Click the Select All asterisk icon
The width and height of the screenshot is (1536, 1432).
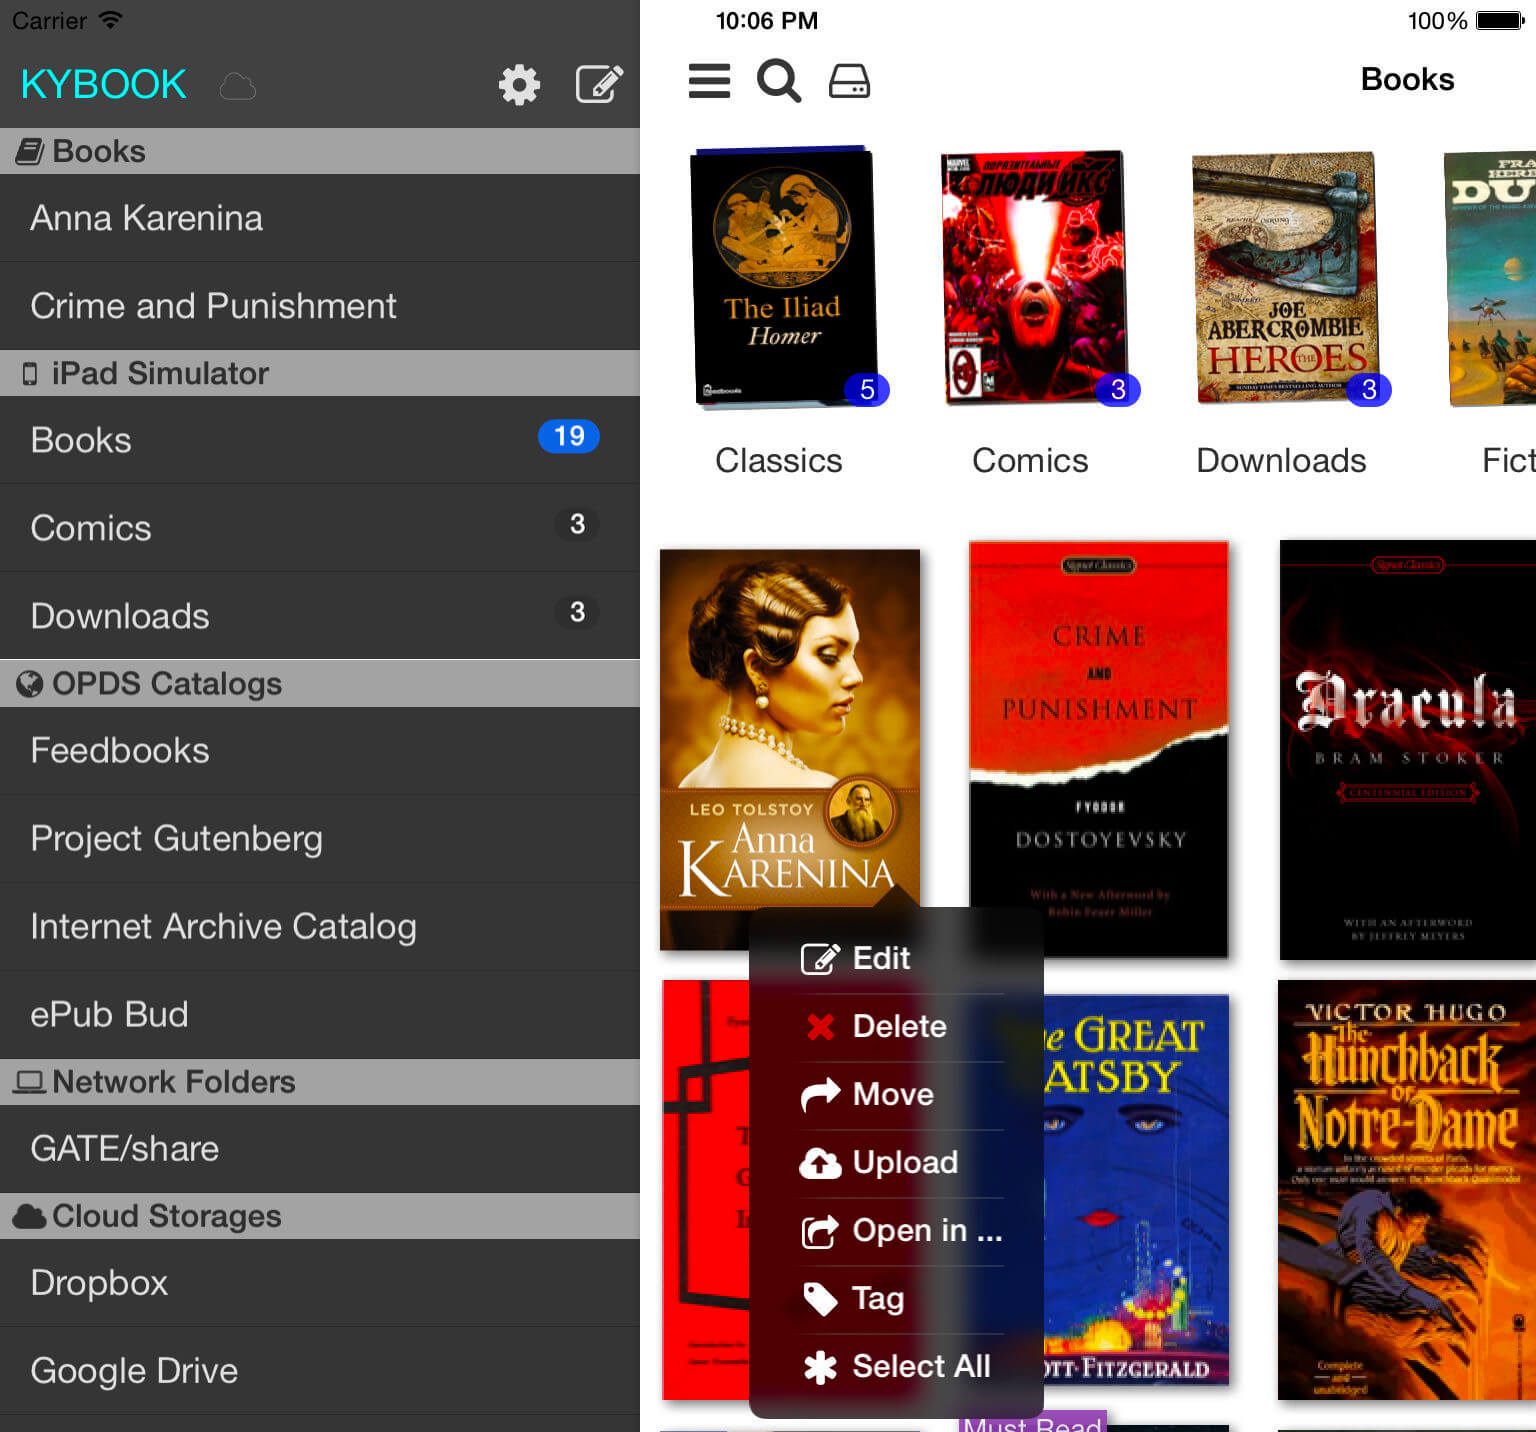[820, 1366]
